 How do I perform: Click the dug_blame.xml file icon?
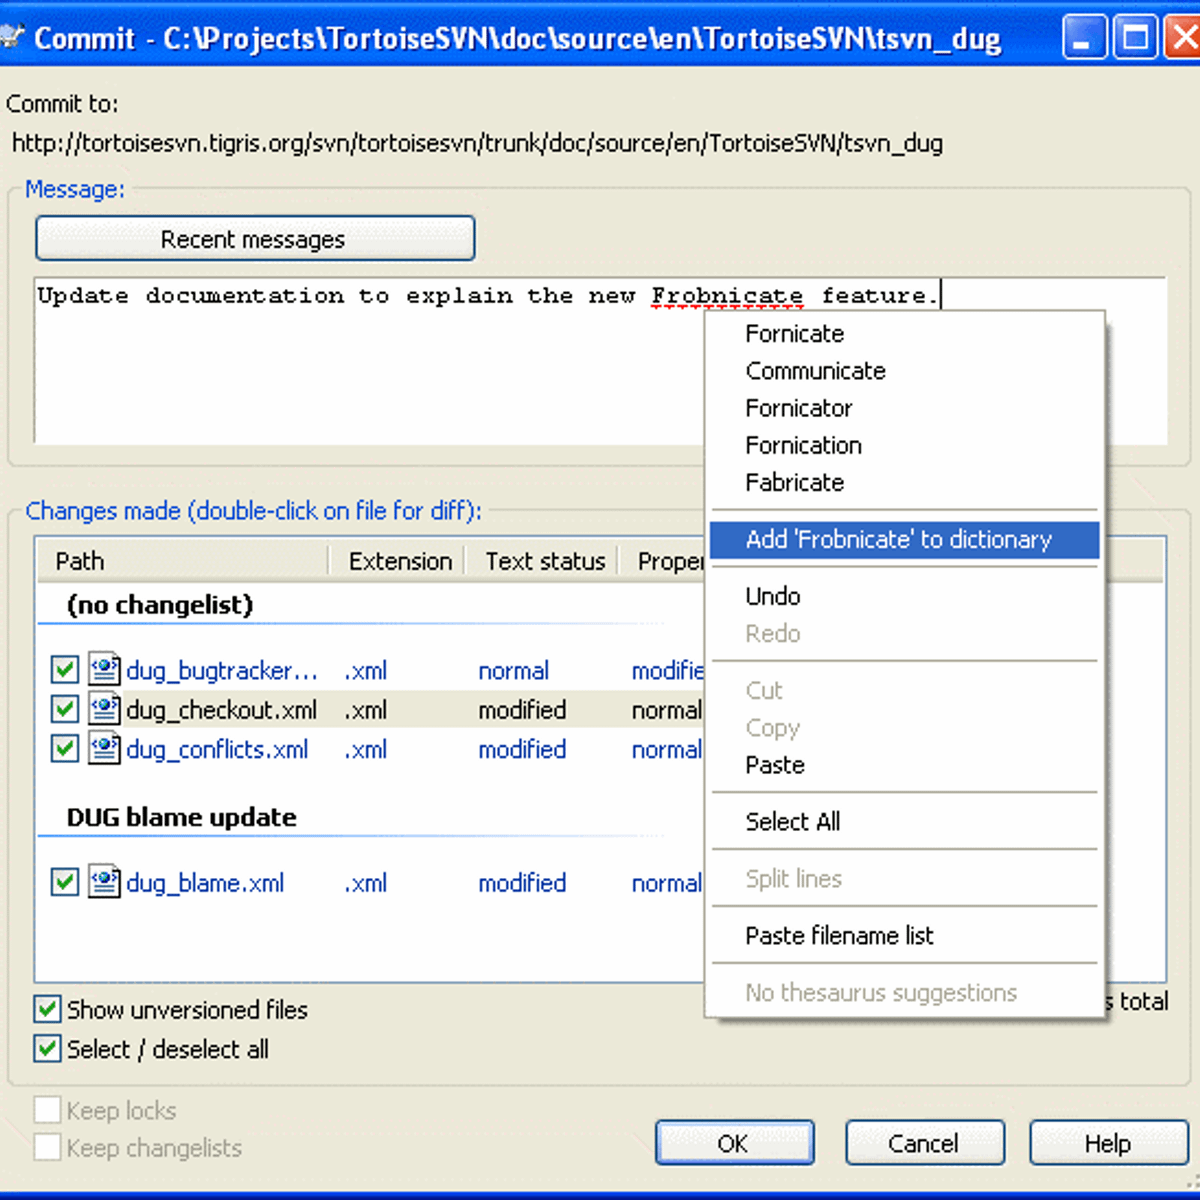(x=104, y=883)
